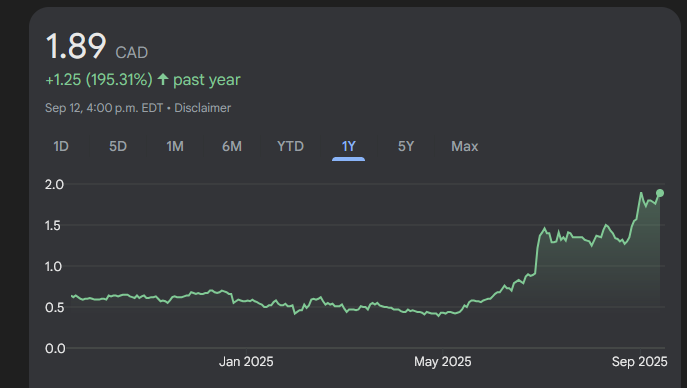687x388 pixels.
Task: Click the 1.89 price value
Action: 76,46
